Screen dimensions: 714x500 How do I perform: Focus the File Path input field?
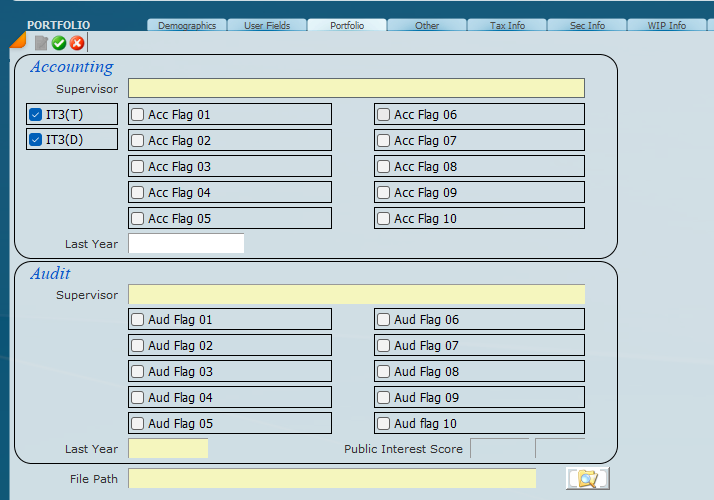pyautogui.click(x=332, y=479)
